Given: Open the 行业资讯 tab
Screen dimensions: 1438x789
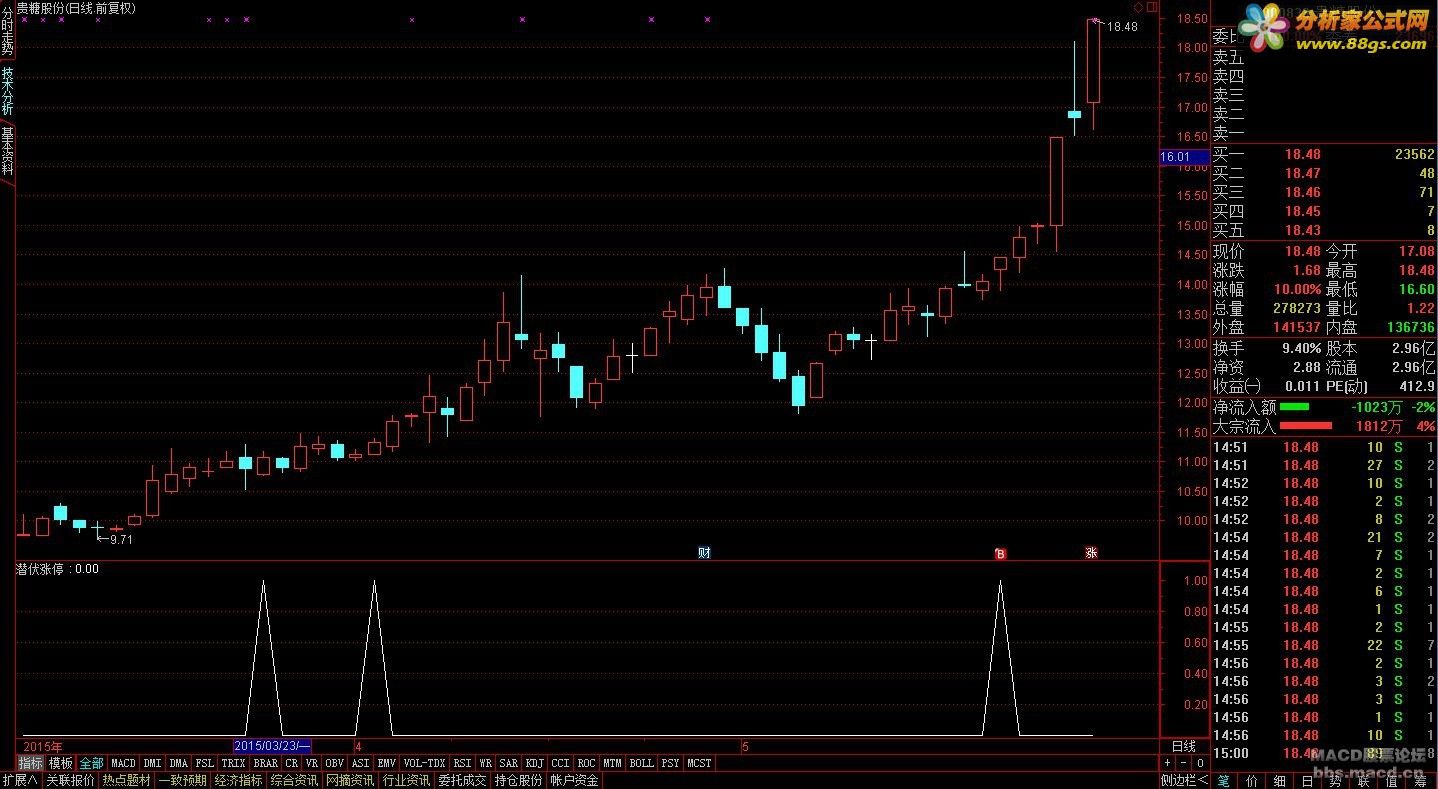Looking at the screenshot, I should pos(406,780).
